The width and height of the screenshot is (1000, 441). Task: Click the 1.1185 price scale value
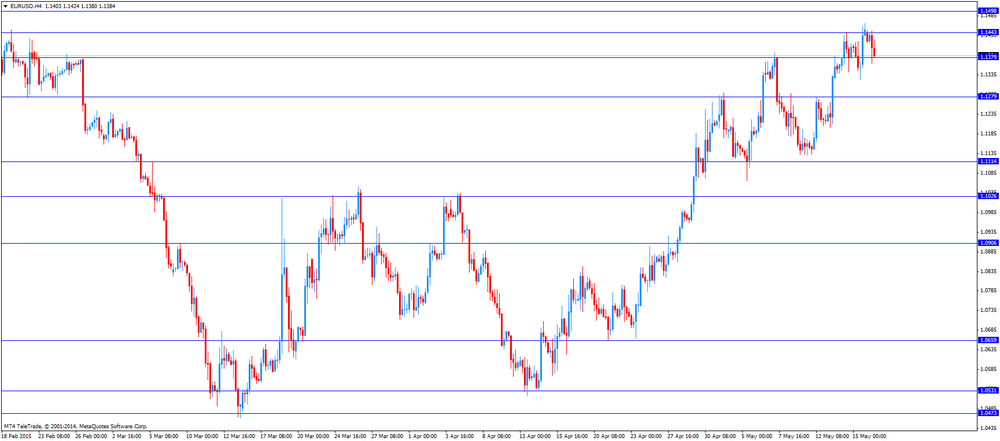click(989, 133)
